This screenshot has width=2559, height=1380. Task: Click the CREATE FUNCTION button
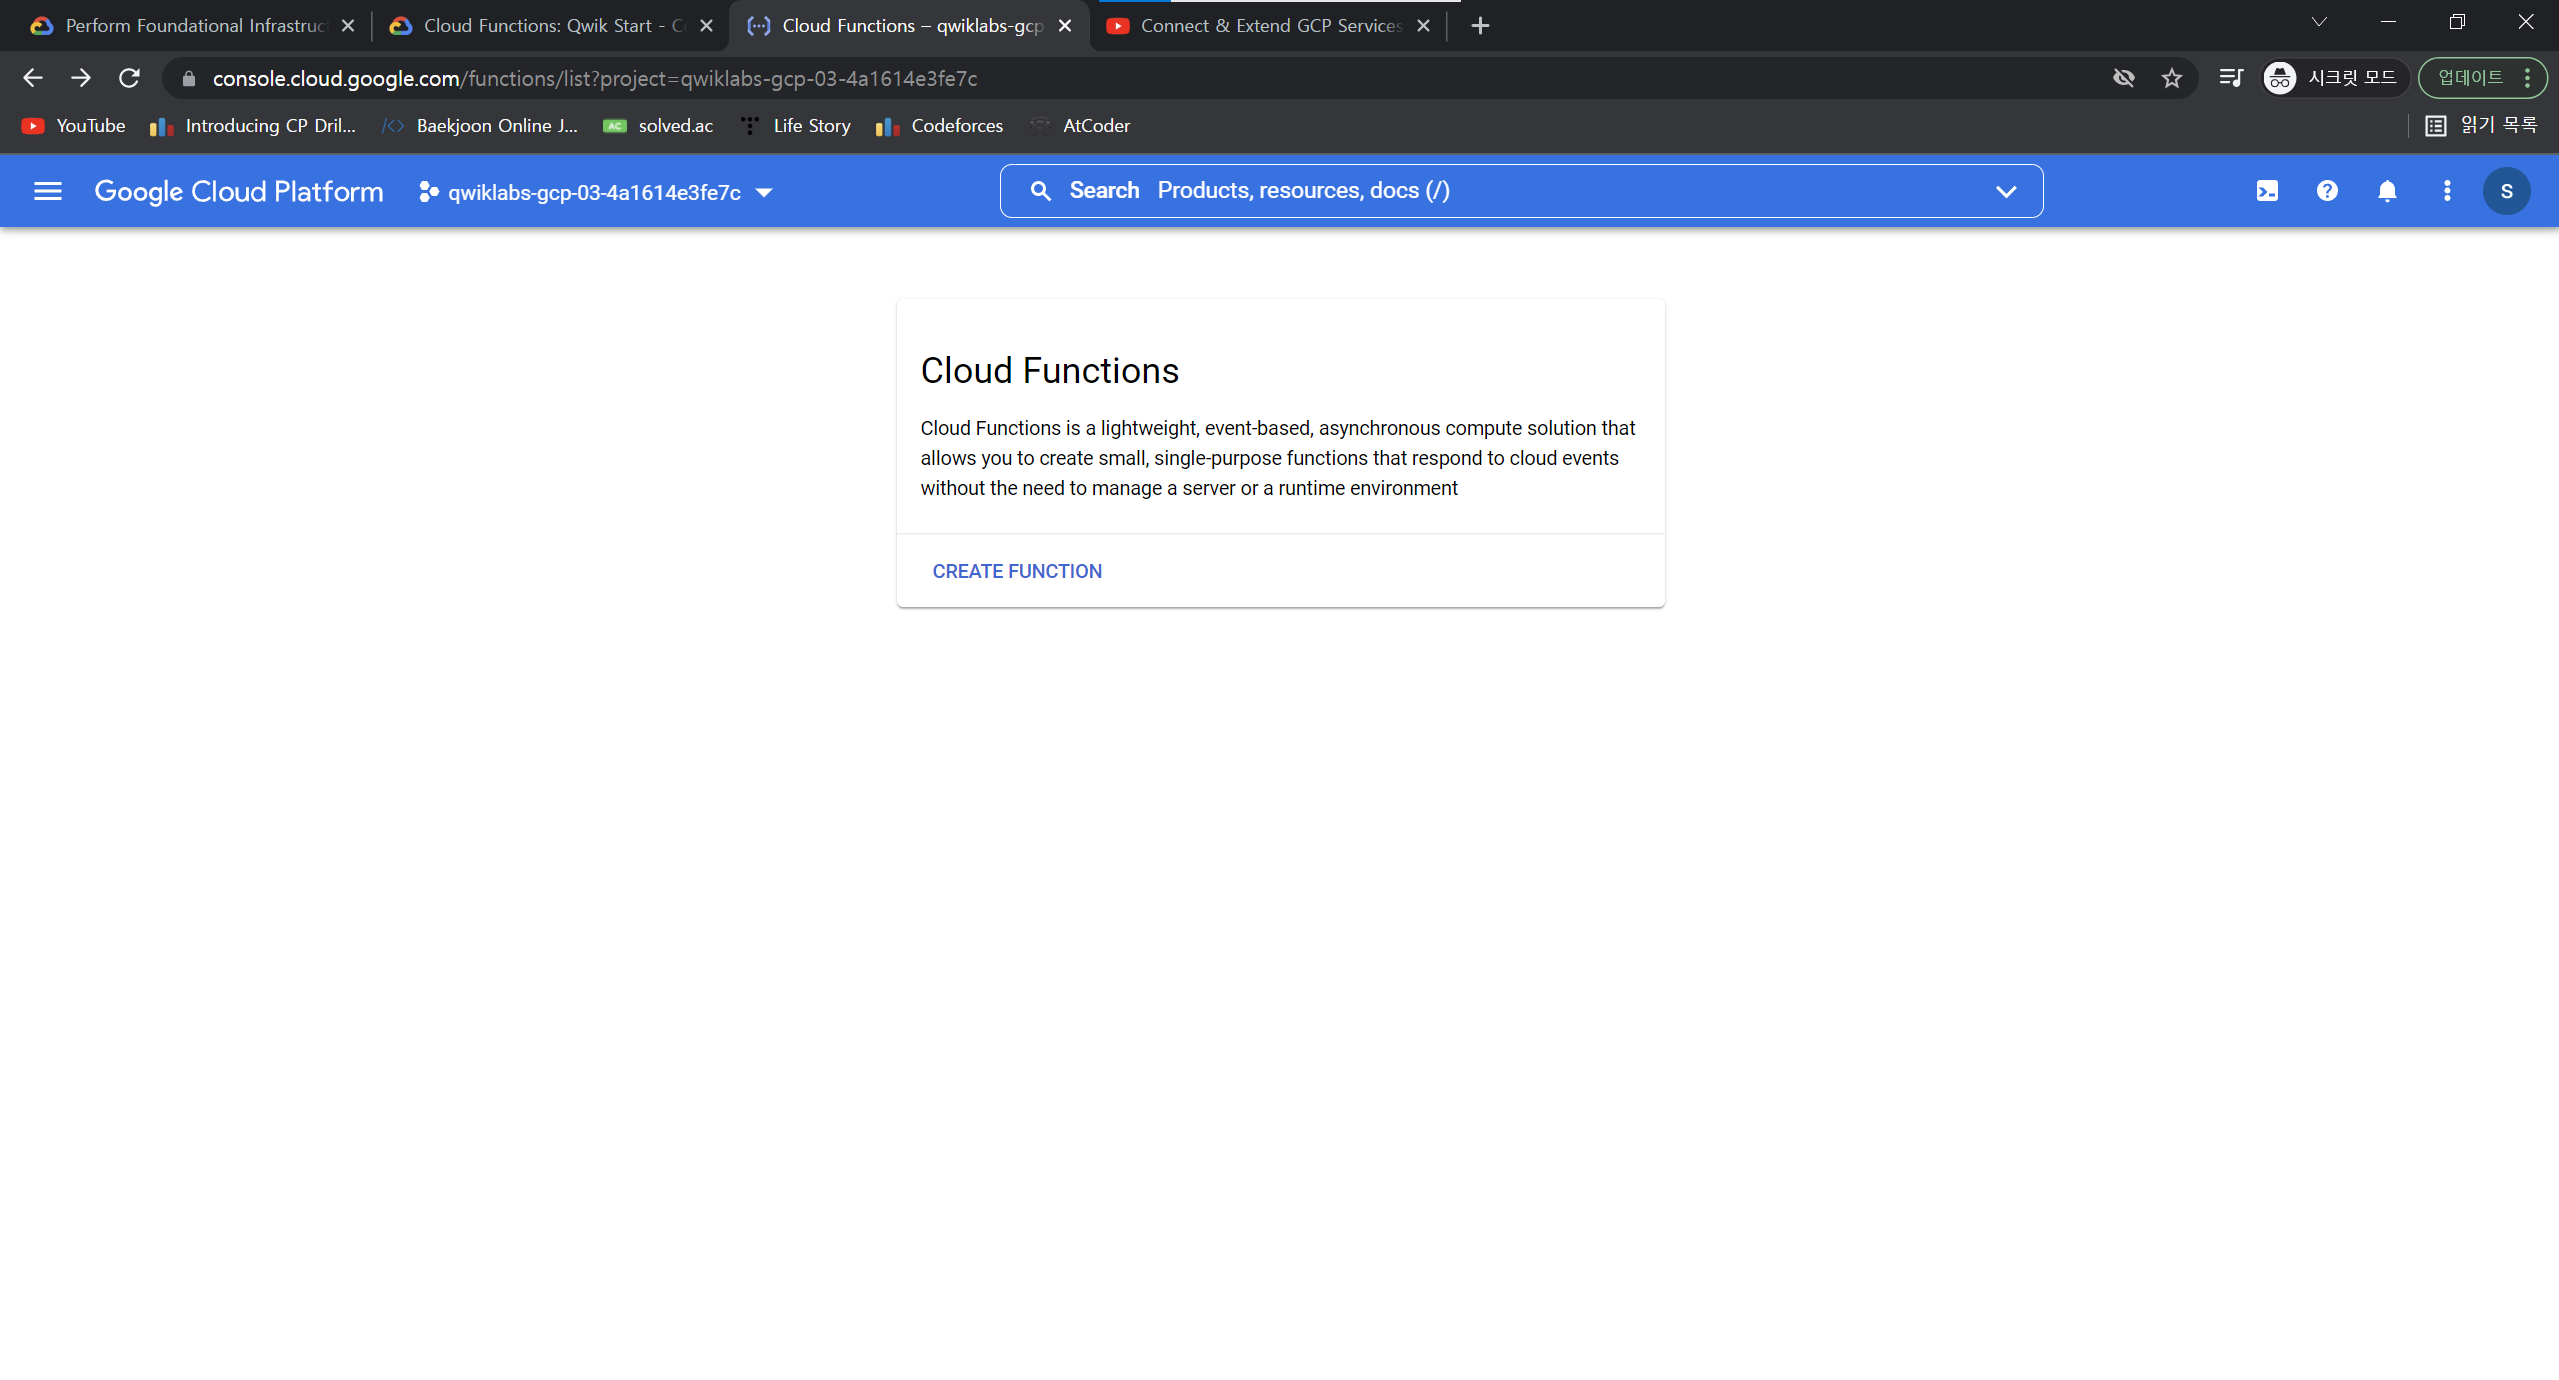click(x=1017, y=571)
